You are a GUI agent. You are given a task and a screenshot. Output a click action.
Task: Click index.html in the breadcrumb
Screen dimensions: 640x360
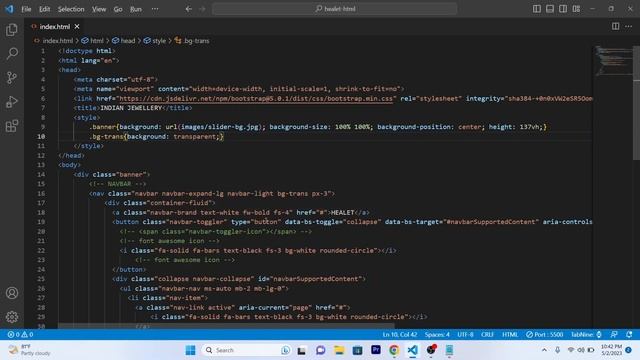[58, 41]
